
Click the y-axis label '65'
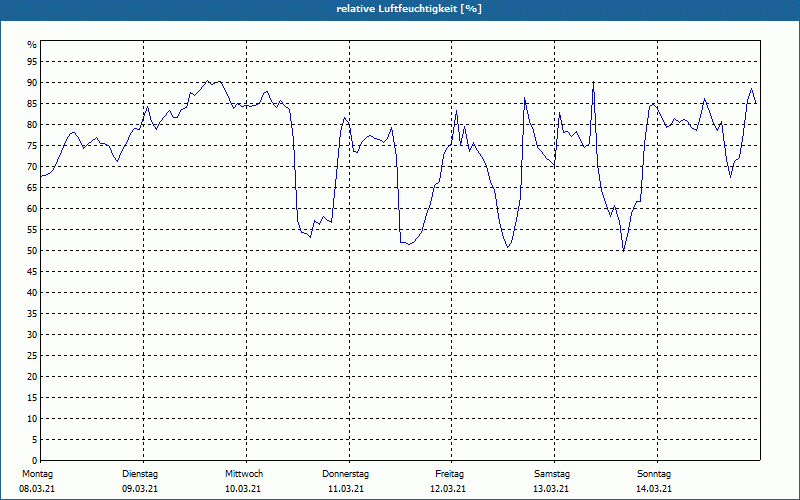coord(32,188)
